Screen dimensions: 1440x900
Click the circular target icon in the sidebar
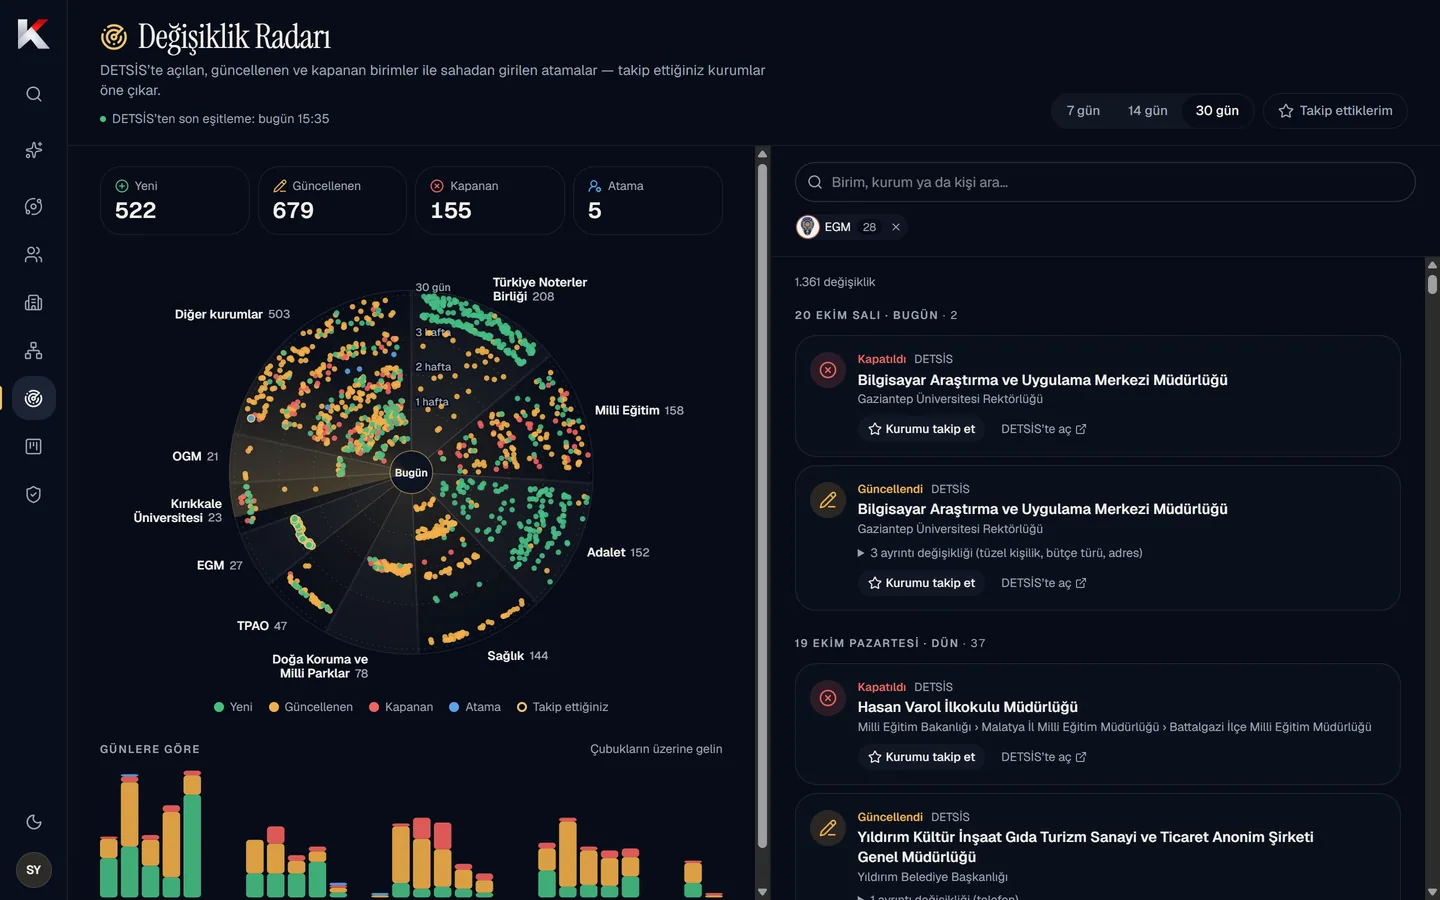click(x=34, y=206)
